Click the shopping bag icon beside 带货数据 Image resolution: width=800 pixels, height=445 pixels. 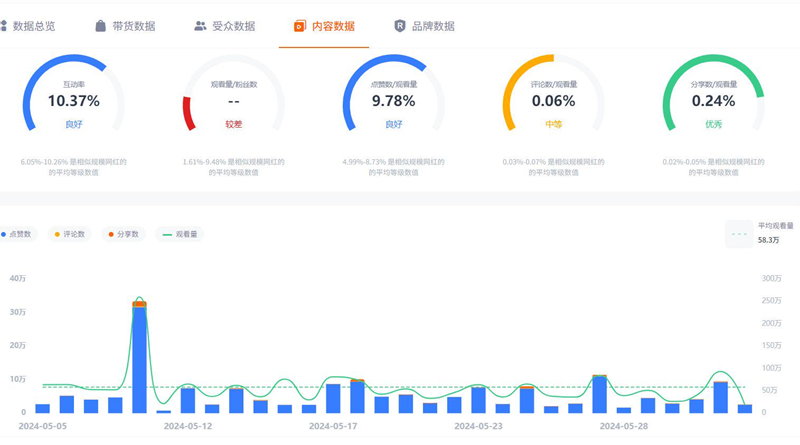pos(101,26)
